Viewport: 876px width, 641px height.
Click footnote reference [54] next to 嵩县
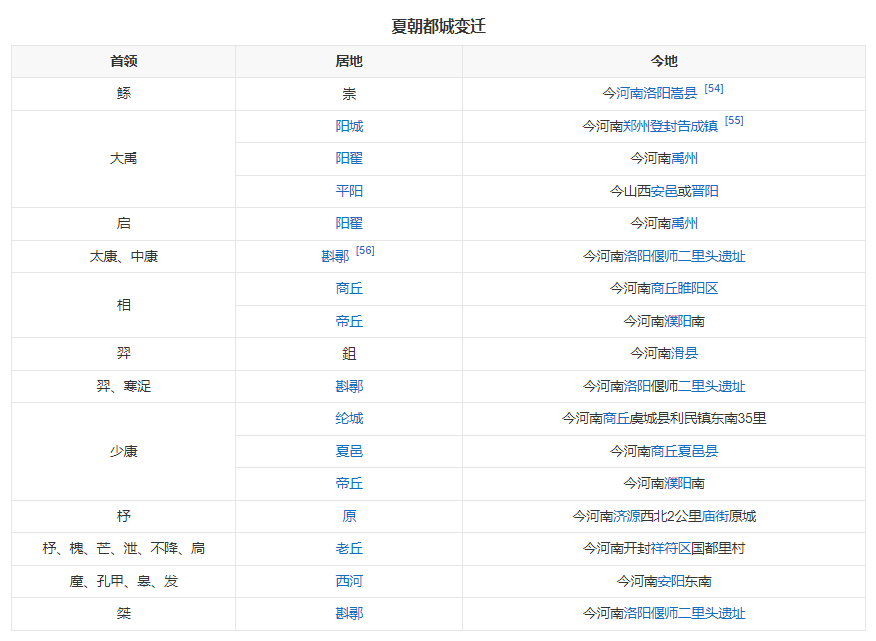tap(715, 89)
